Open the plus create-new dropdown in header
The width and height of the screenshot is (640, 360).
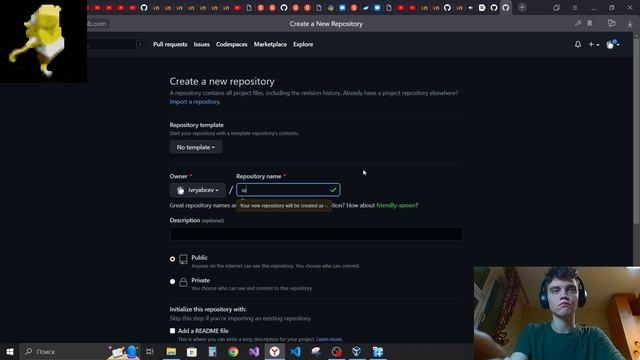pos(593,44)
